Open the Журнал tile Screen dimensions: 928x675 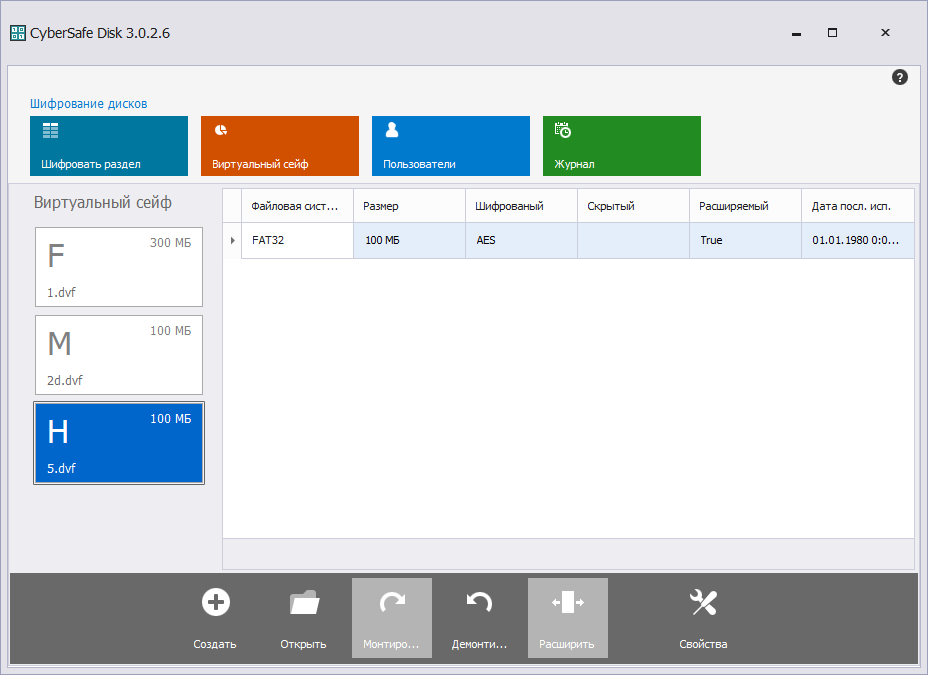622,146
